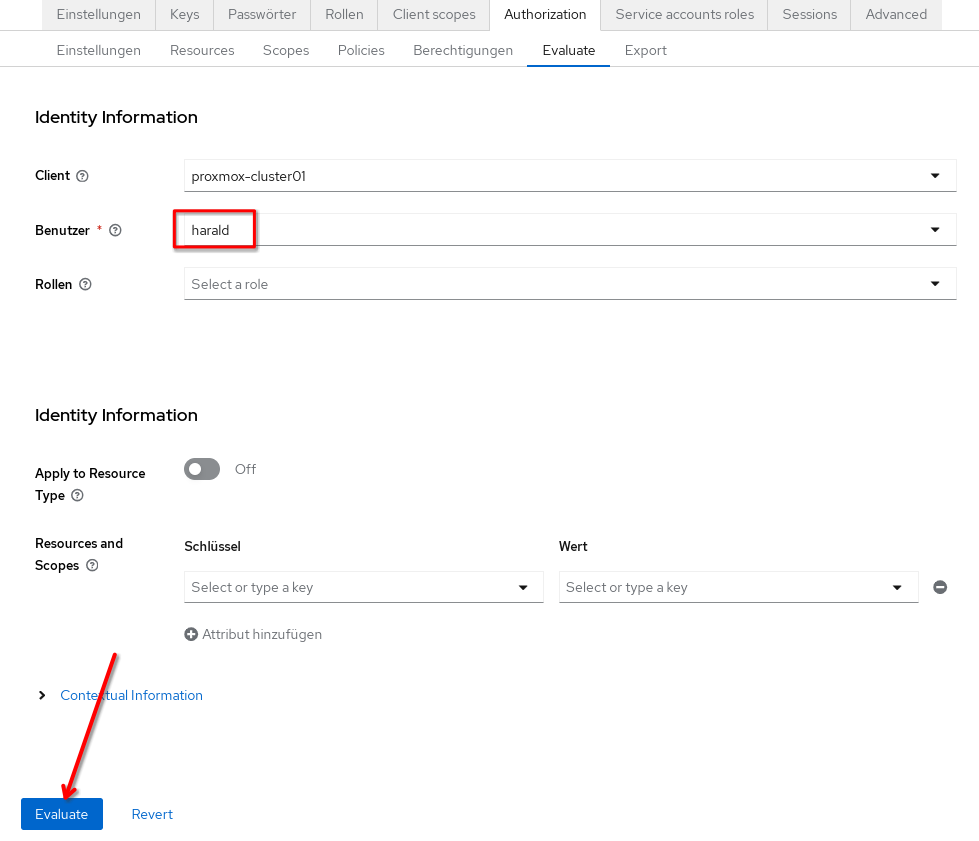Screen dimensions: 979x841
Task: Remove the key-value row with minus icon
Action: (940, 587)
